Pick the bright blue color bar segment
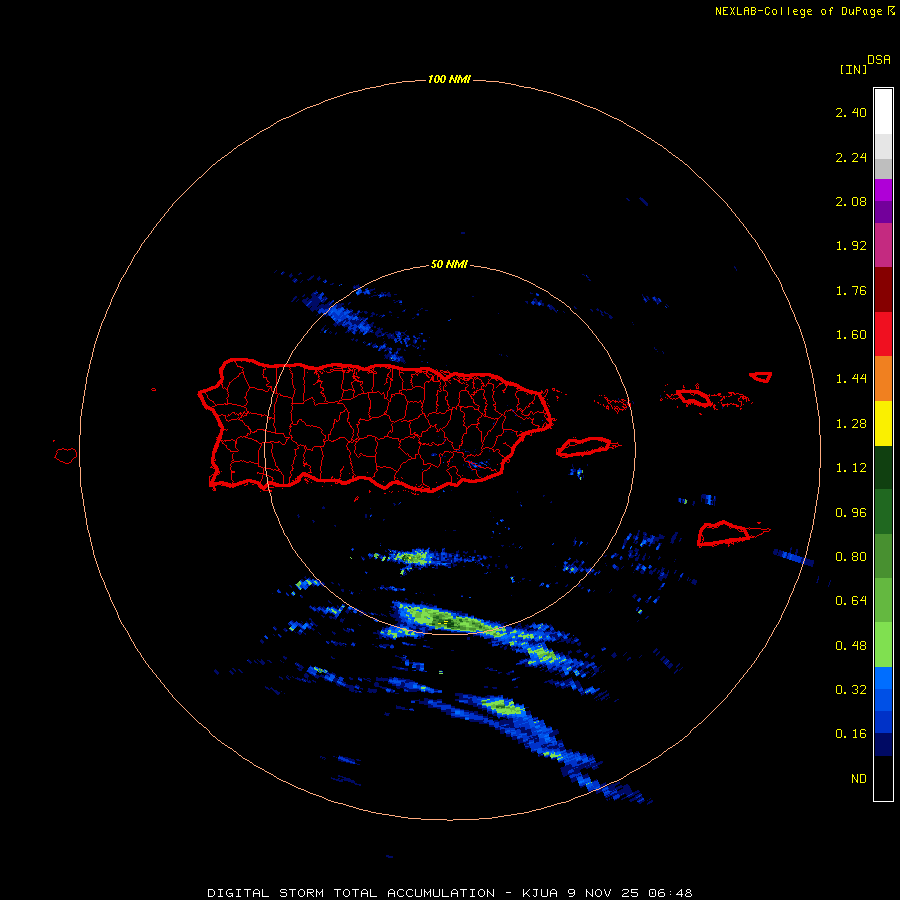Image resolution: width=900 pixels, height=900 pixels. click(x=883, y=678)
